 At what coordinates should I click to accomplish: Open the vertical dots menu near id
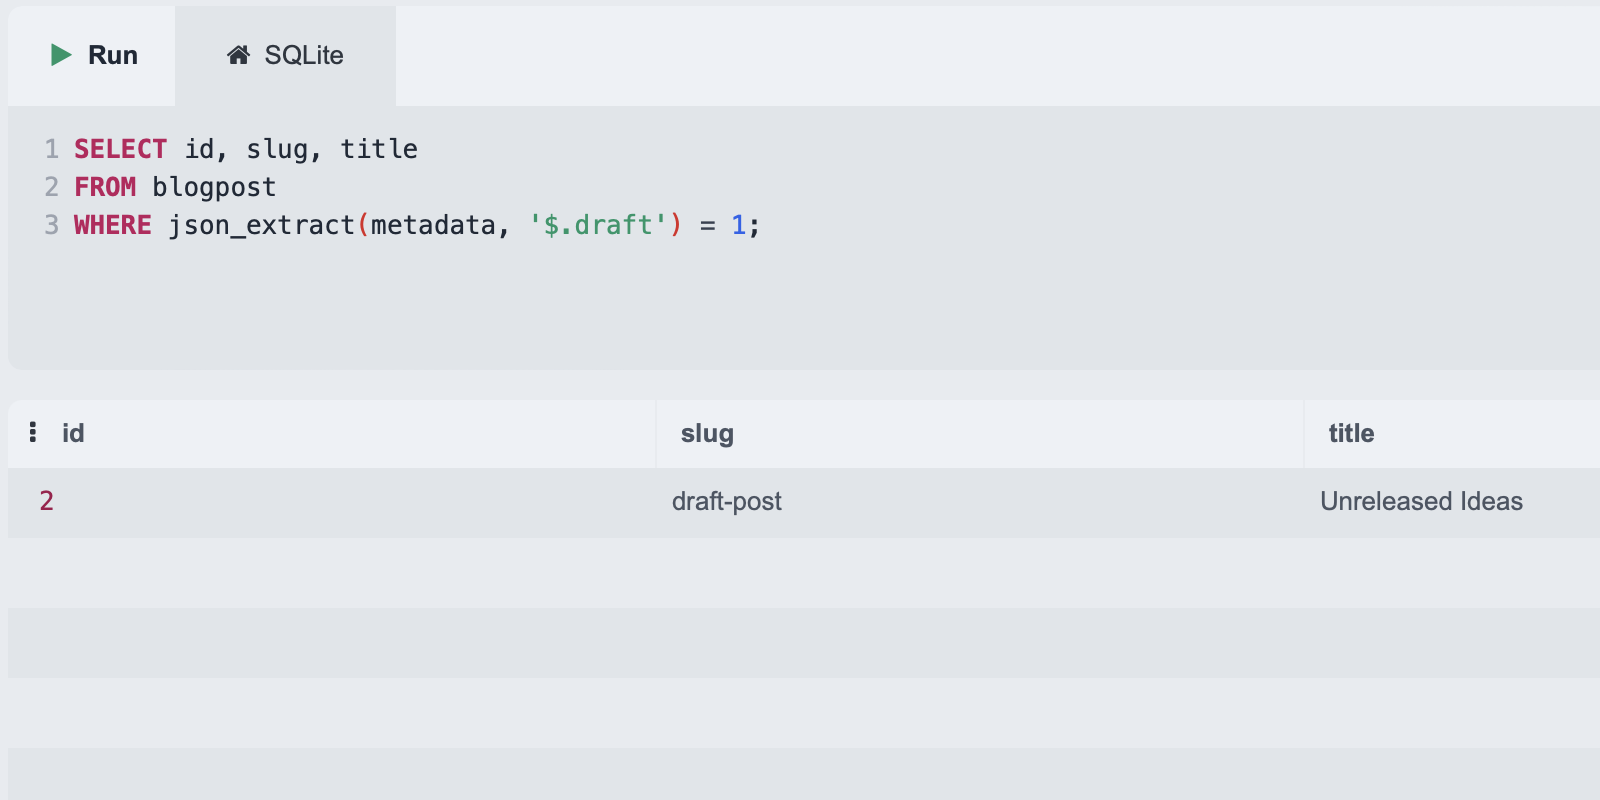click(x=33, y=432)
